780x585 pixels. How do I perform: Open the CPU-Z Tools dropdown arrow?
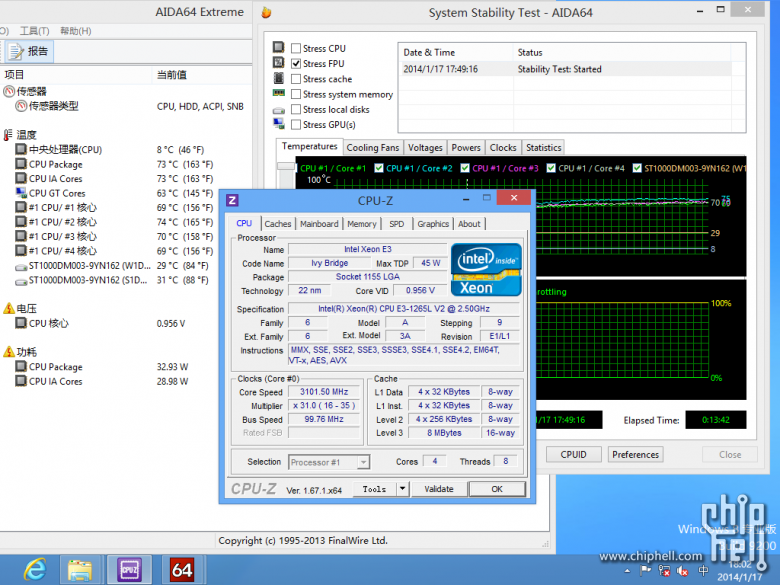pyautogui.click(x=403, y=489)
